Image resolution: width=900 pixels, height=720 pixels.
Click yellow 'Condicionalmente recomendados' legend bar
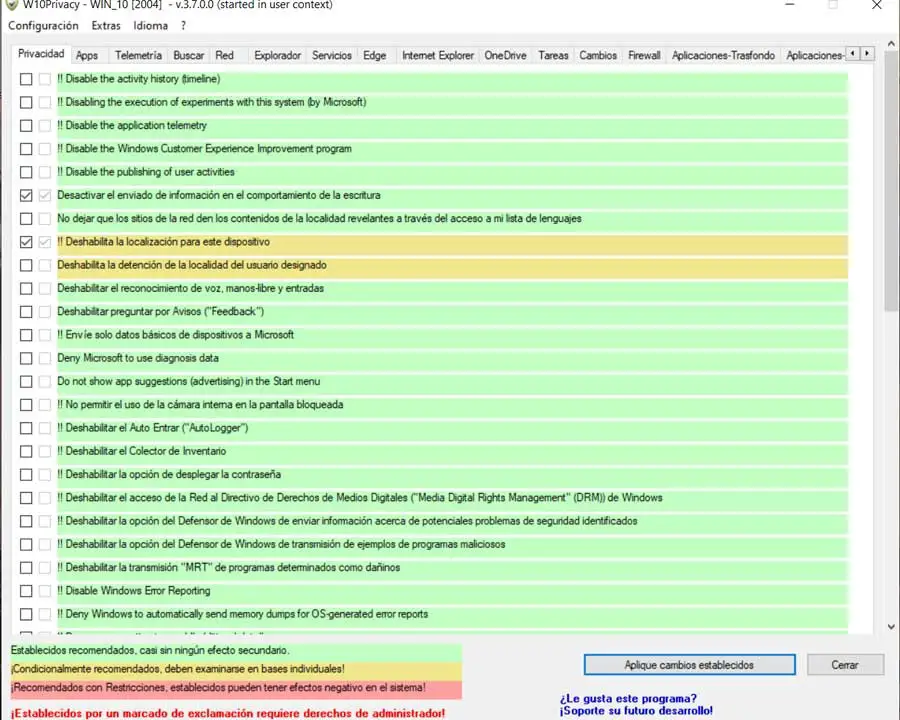pos(236,669)
